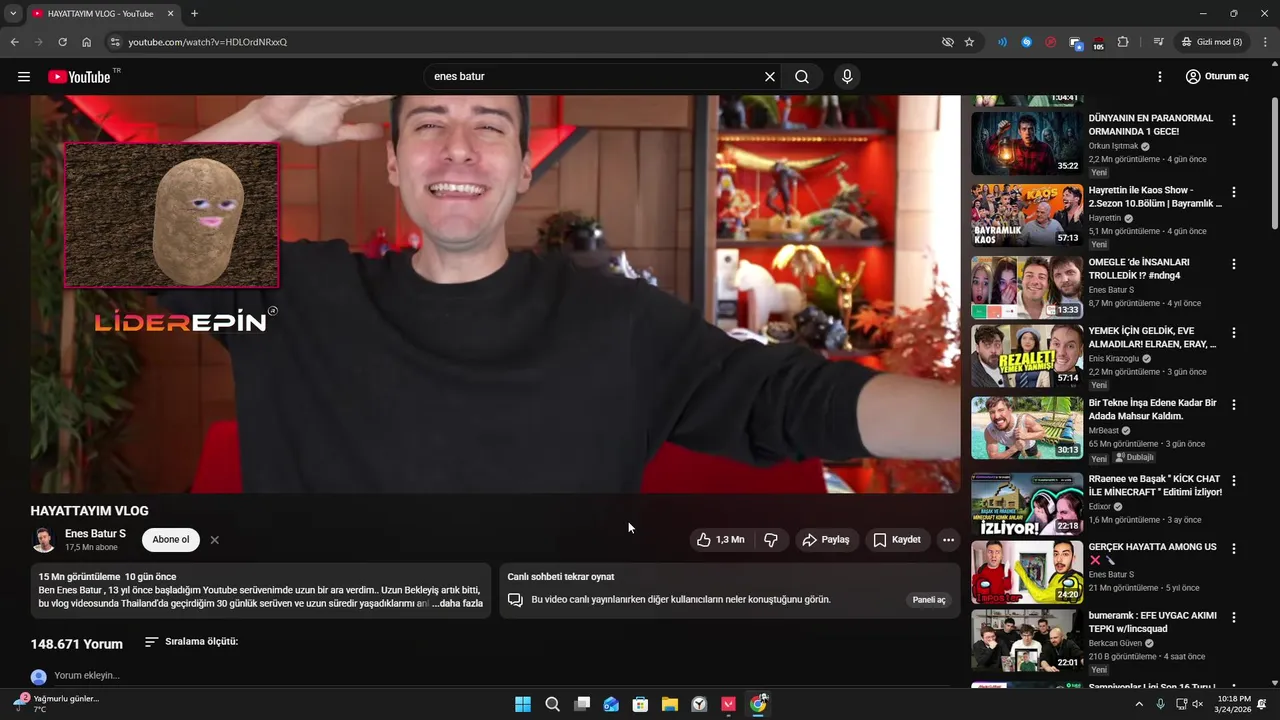This screenshot has width=1280, height=720.
Task: Open File Explorer from the taskbar
Action: coord(670,704)
